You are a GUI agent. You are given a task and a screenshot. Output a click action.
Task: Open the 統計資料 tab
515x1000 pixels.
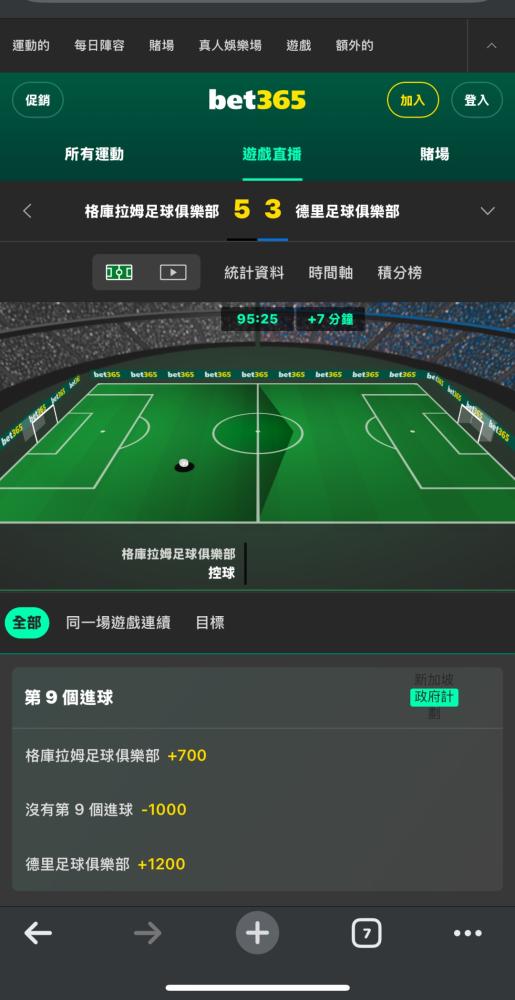click(x=254, y=273)
